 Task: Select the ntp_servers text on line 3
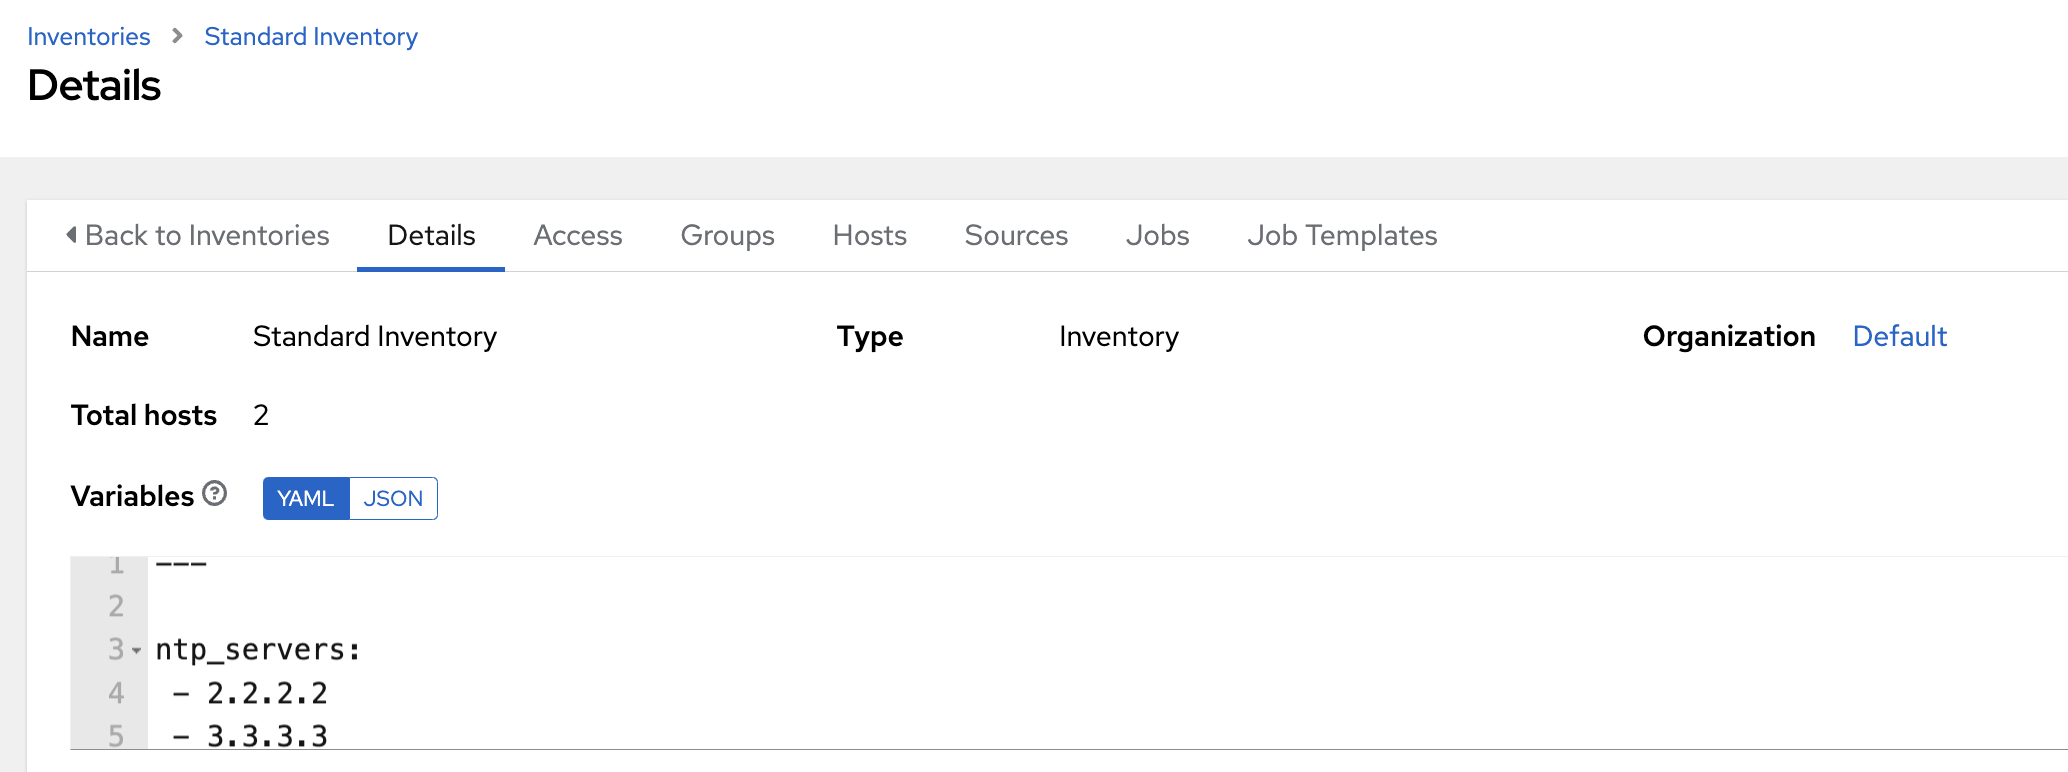[x=256, y=649]
